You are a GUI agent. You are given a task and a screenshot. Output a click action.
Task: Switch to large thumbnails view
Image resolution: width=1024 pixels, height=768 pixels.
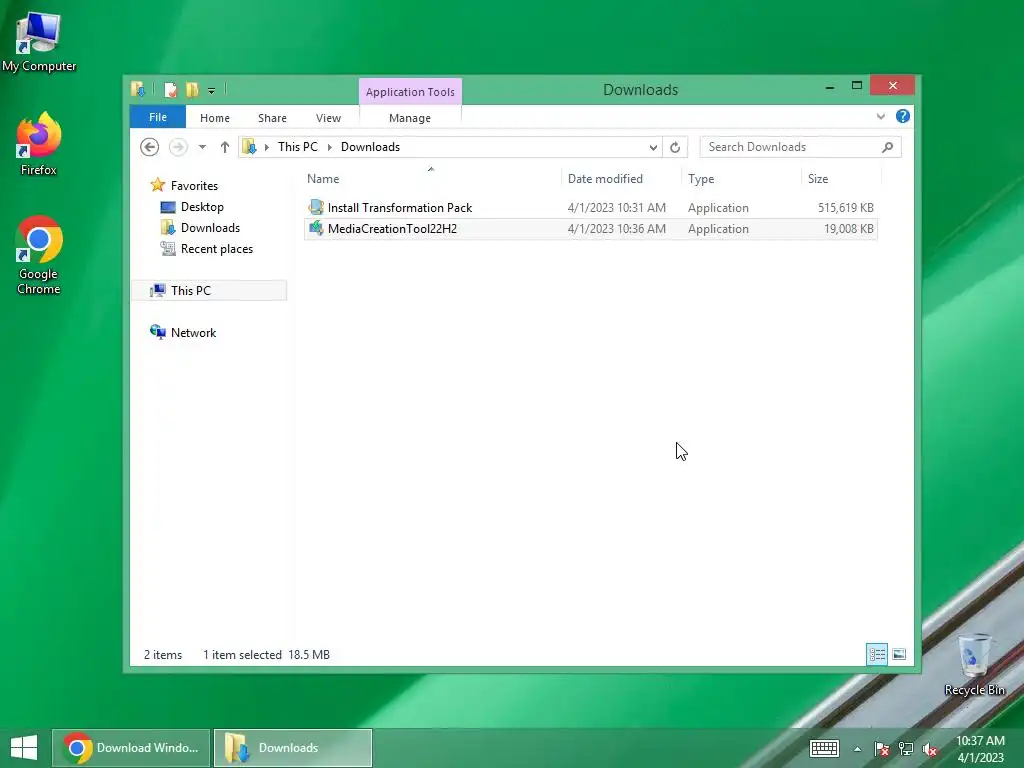coord(899,654)
